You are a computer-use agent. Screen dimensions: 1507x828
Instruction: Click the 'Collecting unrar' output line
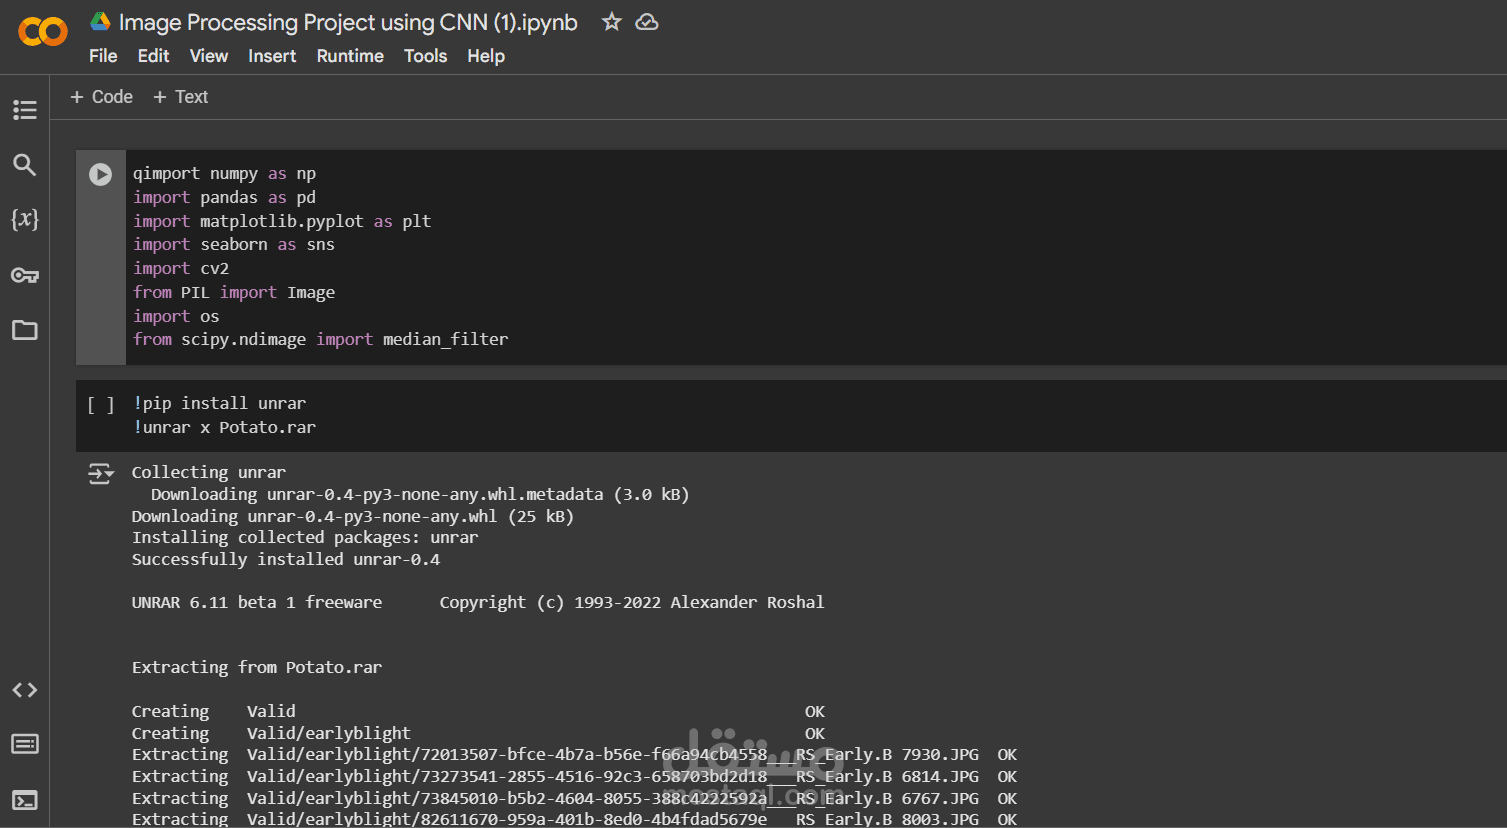208,472
